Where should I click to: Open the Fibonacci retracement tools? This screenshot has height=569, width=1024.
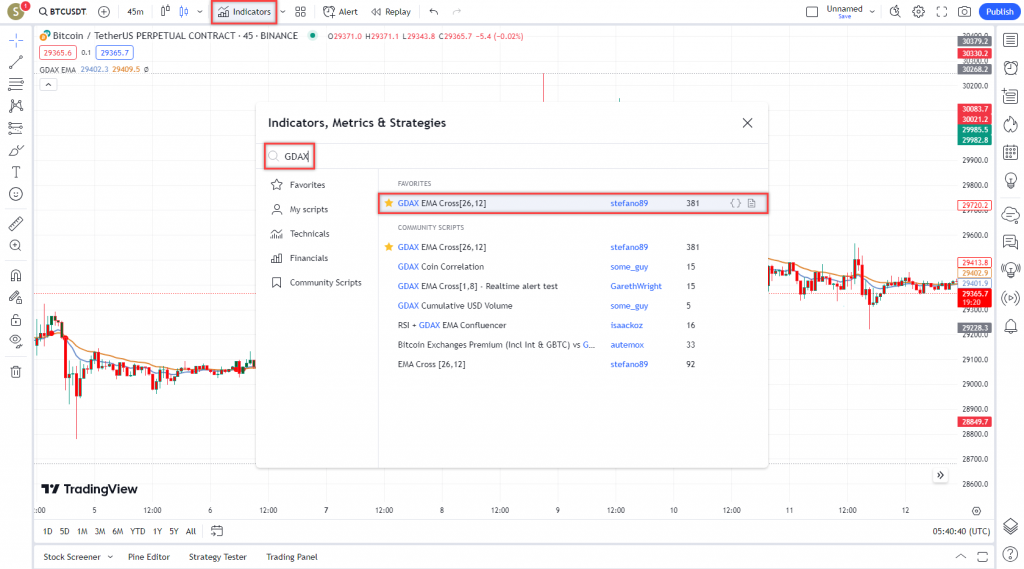[x=16, y=84]
